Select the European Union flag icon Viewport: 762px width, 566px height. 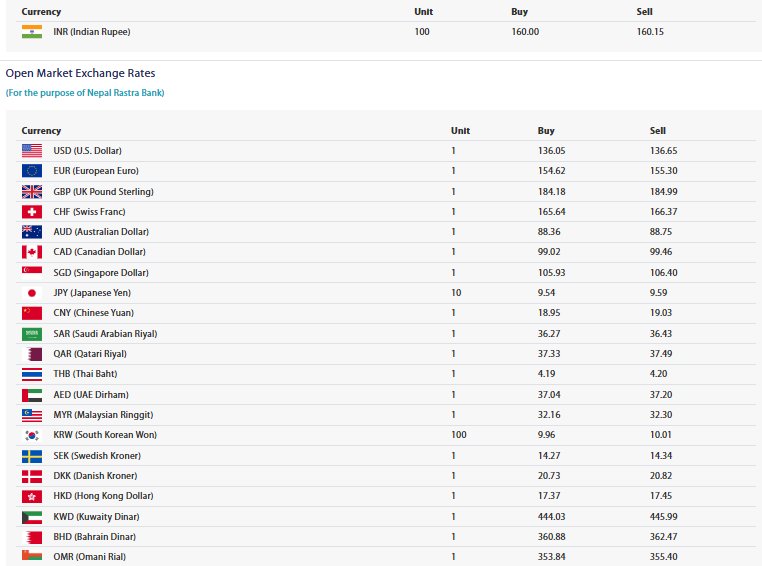(32, 171)
